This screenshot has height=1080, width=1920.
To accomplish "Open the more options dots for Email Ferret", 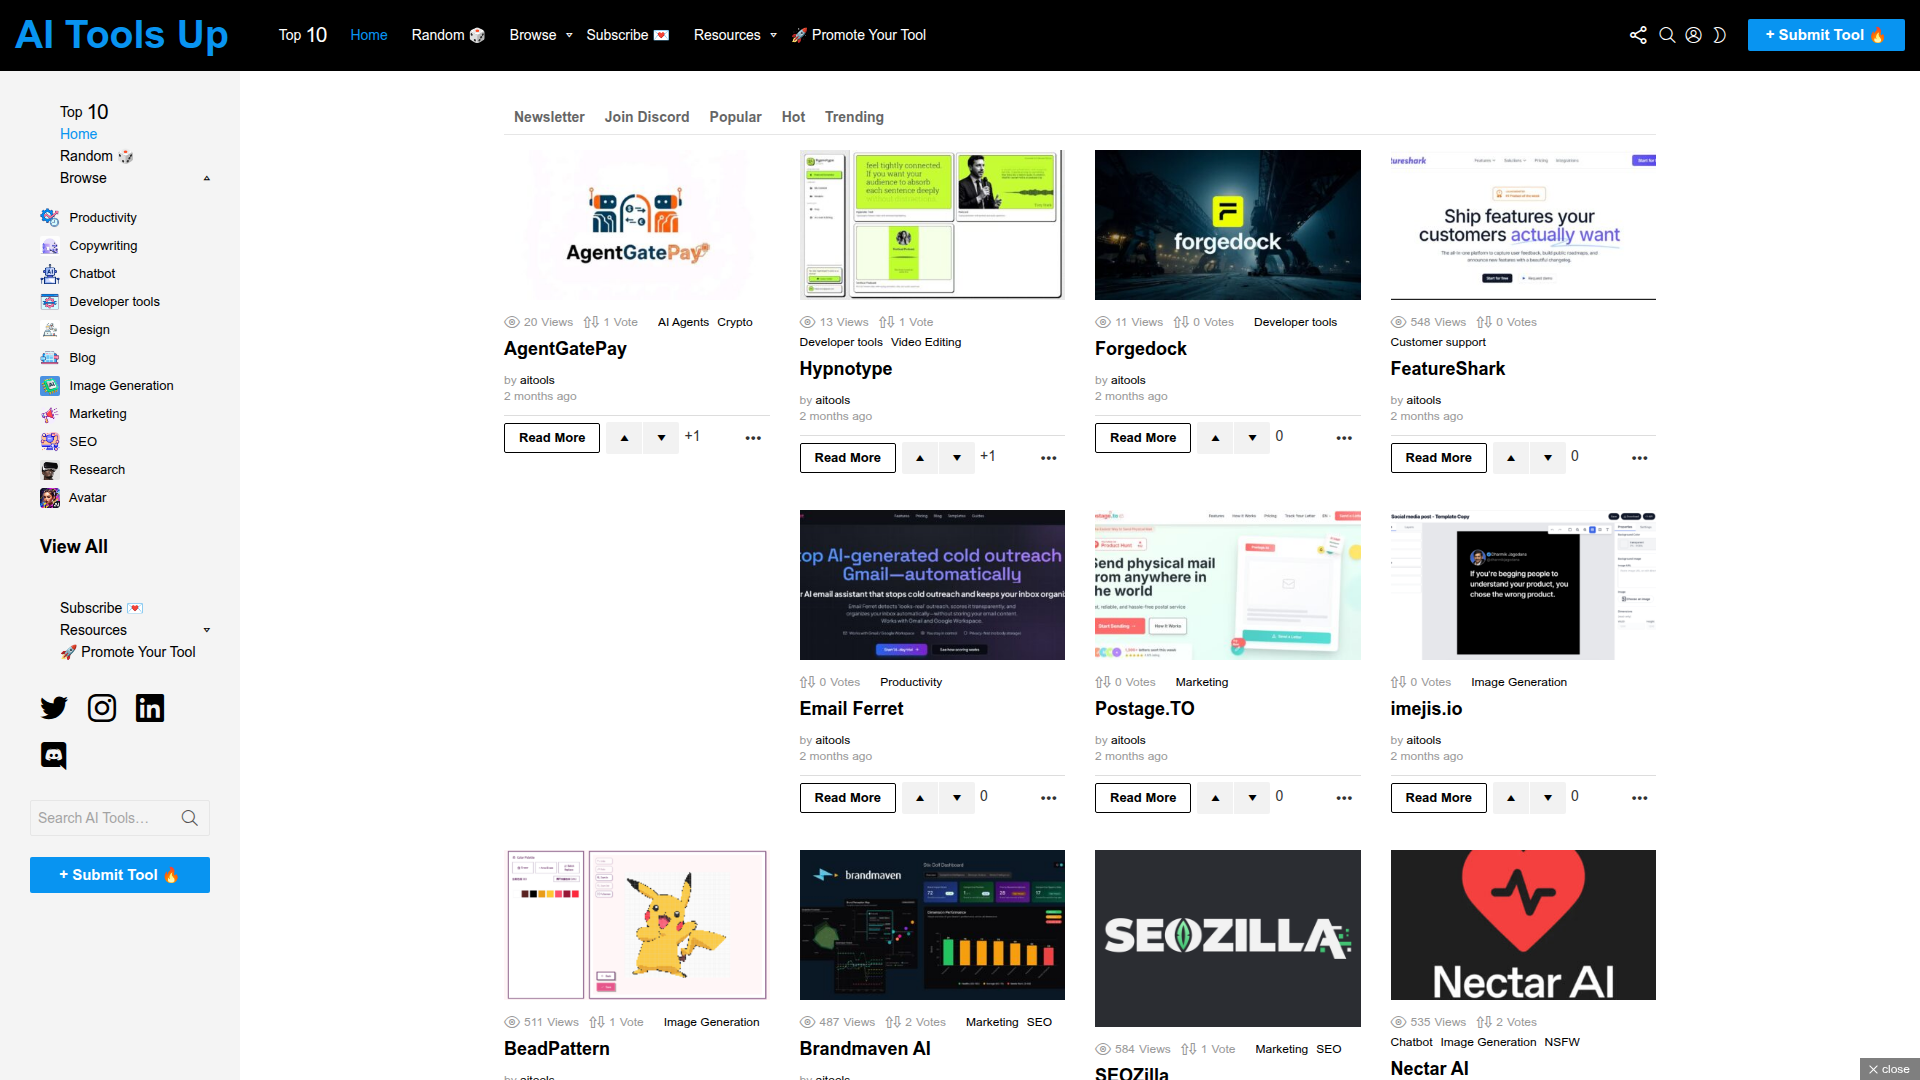I will coord(1048,798).
